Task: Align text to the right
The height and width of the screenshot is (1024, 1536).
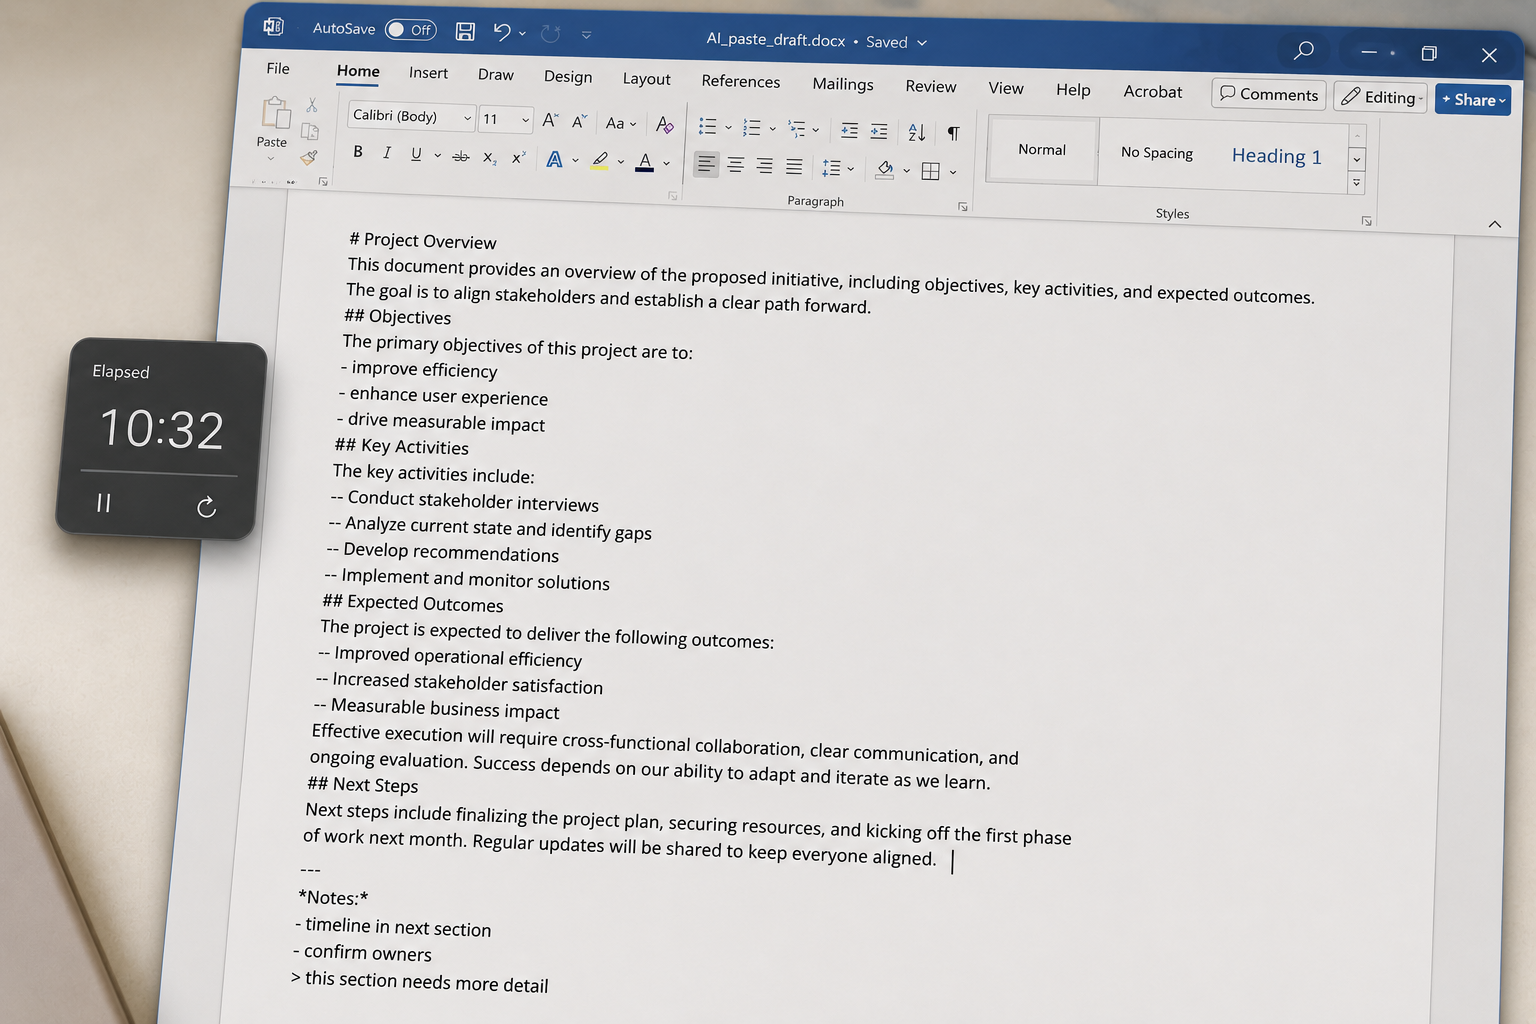Action: coord(765,166)
